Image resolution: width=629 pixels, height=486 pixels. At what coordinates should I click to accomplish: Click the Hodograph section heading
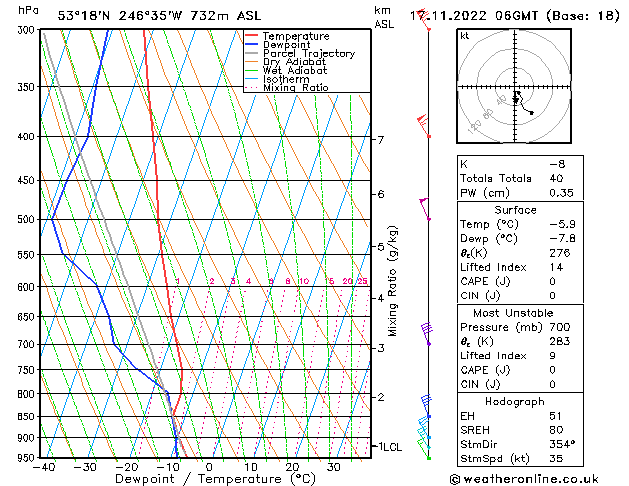(515, 402)
